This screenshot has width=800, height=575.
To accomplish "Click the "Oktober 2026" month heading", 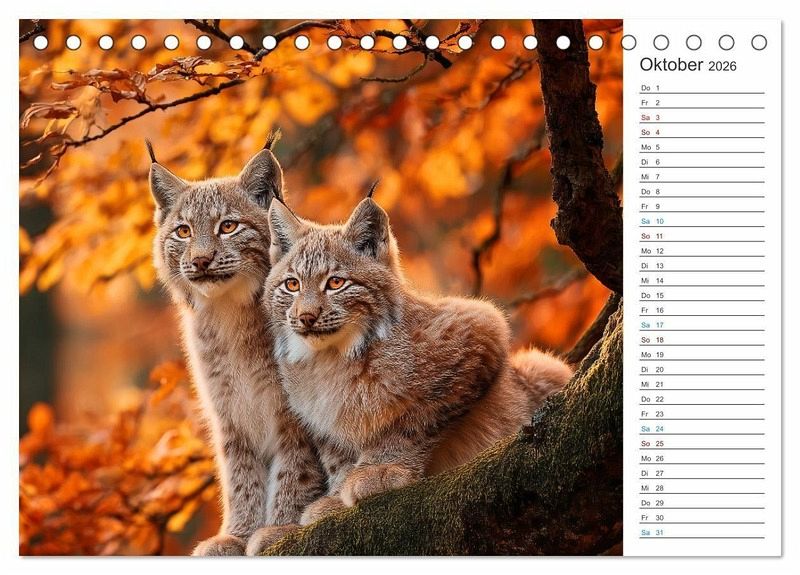I will (688, 65).
